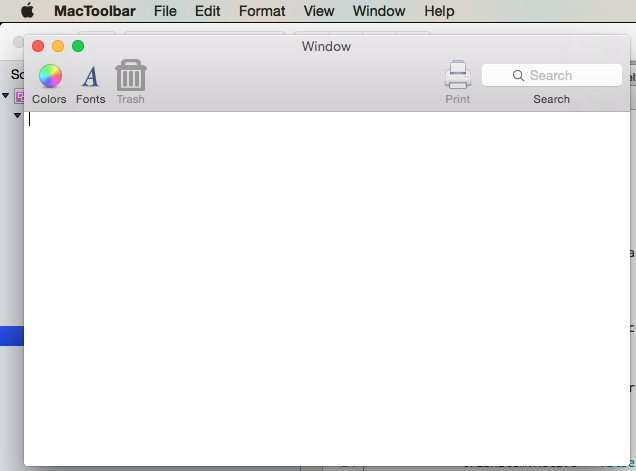The height and width of the screenshot is (471, 636).
Task: Collapse the nested disclosure triangle in background sidebar
Action: pyautogui.click(x=17, y=116)
